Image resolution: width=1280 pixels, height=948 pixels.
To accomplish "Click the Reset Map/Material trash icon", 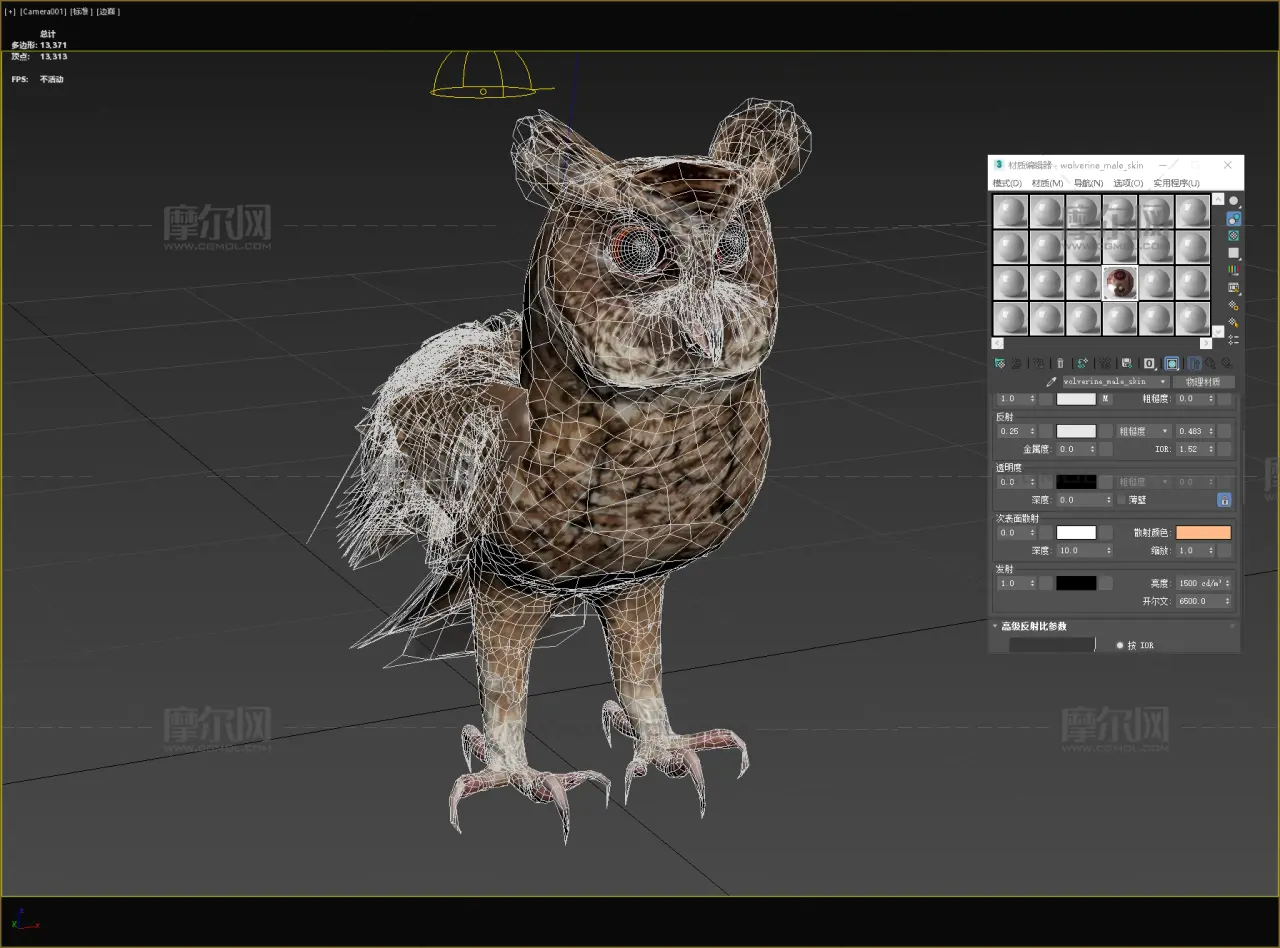I will (1060, 363).
